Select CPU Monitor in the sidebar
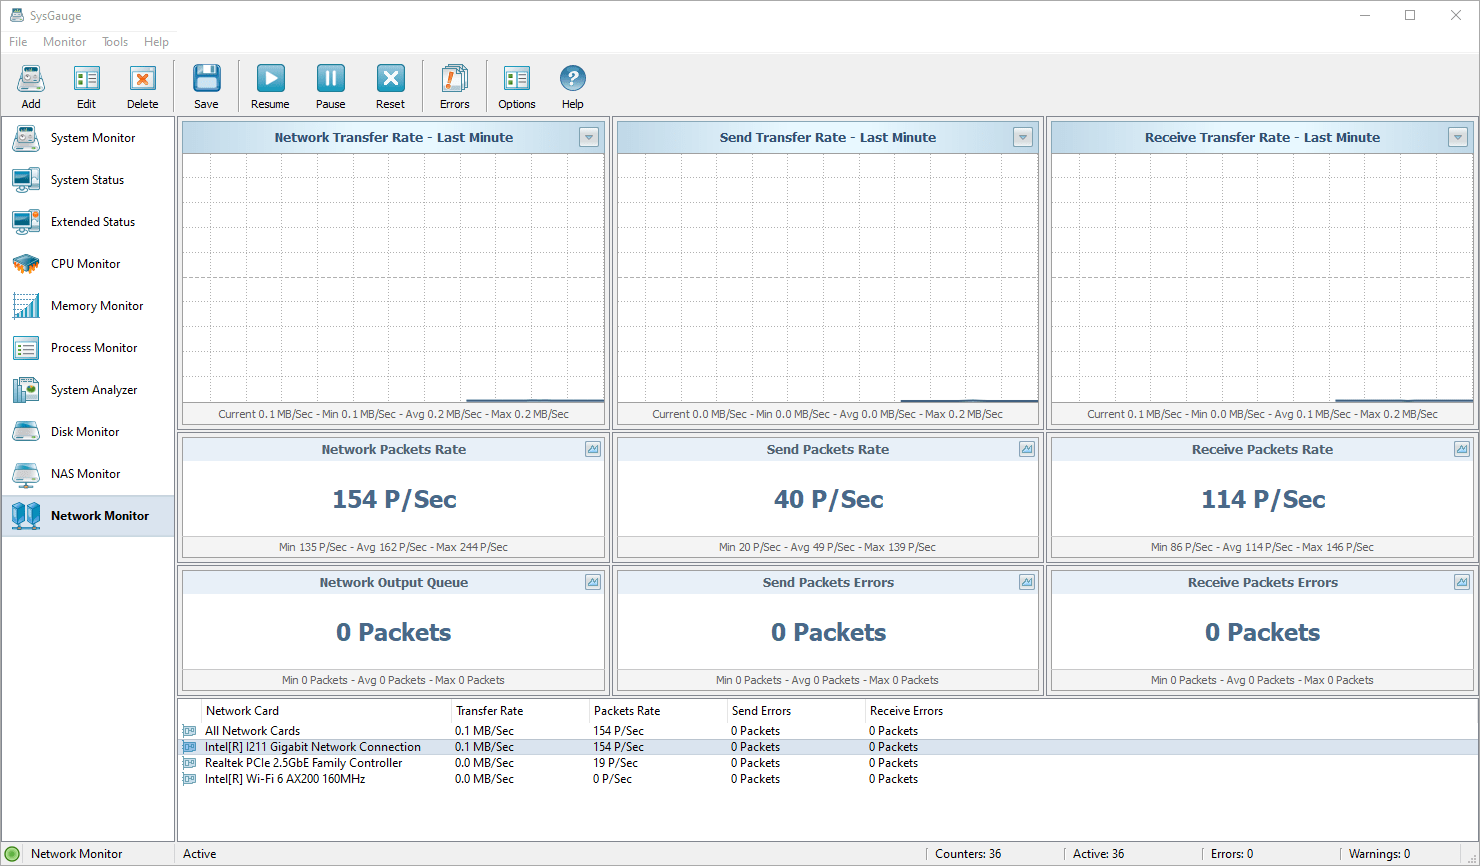This screenshot has width=1480, height=866. coord(86,264)
